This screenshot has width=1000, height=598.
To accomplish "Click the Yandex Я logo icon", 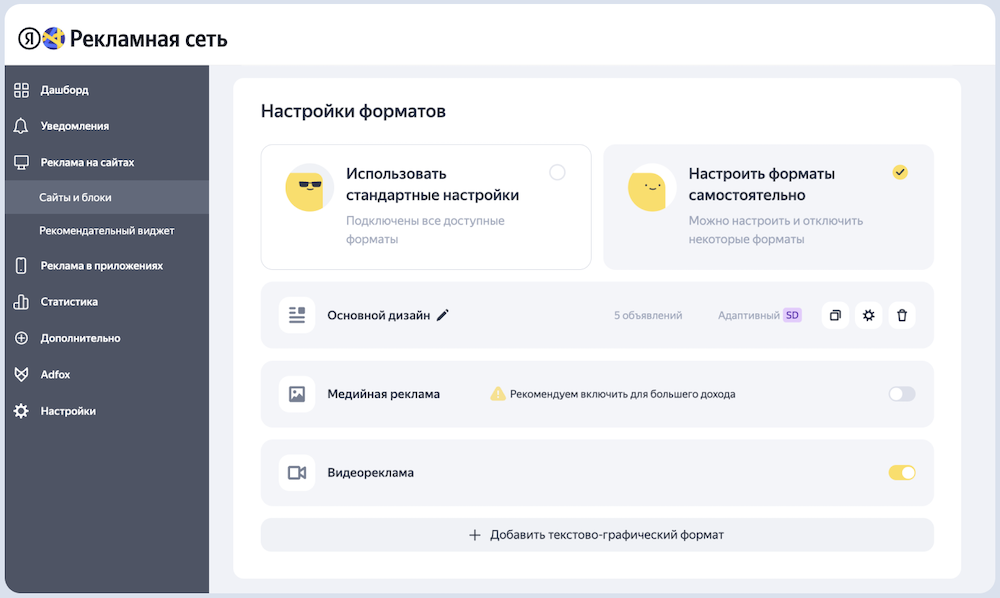I will tap(29, 39).
